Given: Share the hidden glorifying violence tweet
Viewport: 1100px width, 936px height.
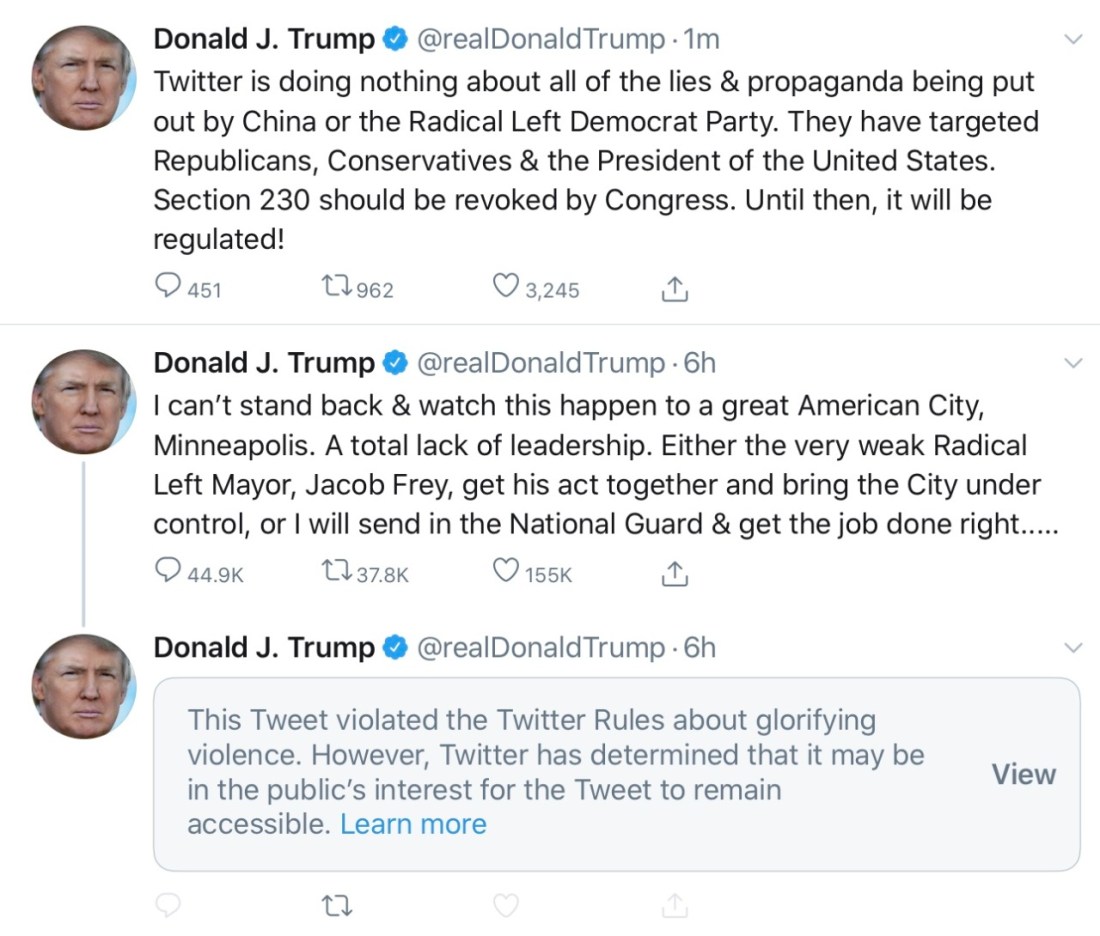Looking at the screenshot, I should click(x=675, y=906).
